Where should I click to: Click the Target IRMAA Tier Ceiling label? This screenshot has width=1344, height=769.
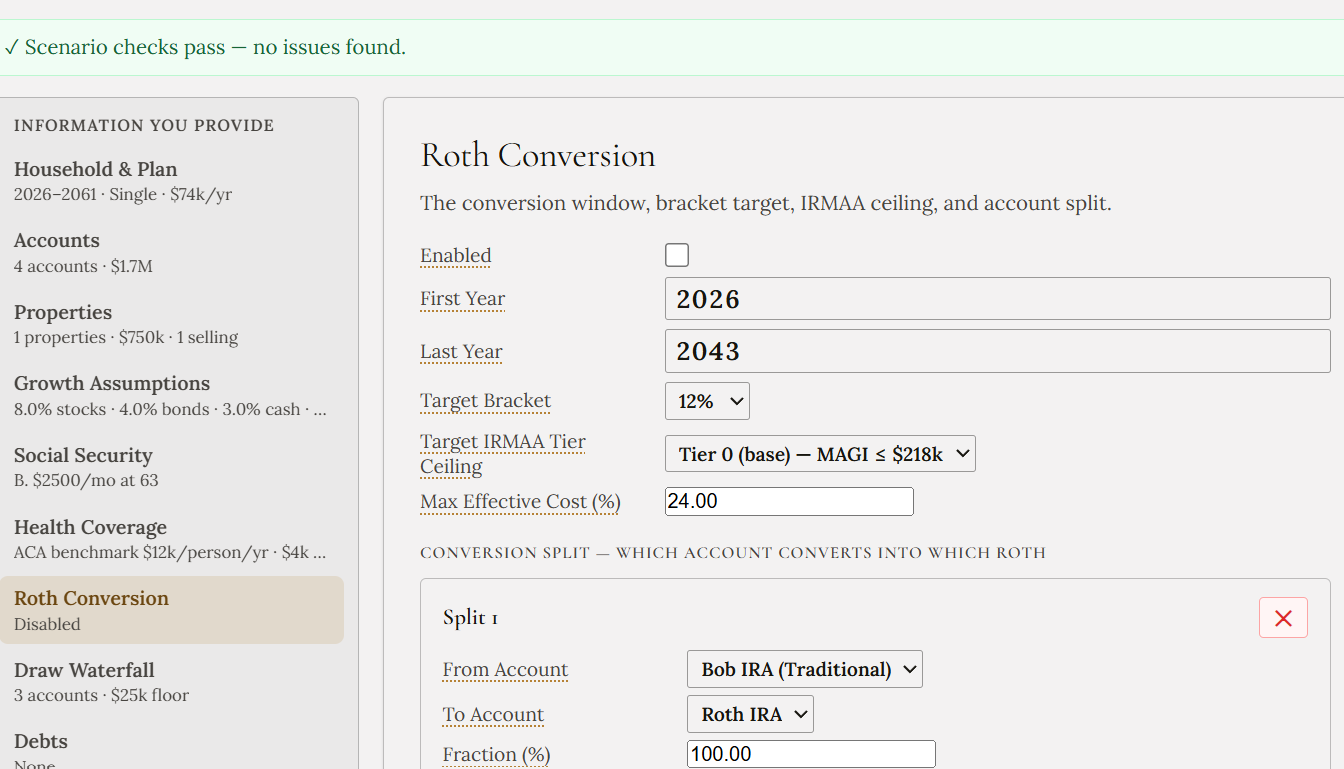coord(502,454)
